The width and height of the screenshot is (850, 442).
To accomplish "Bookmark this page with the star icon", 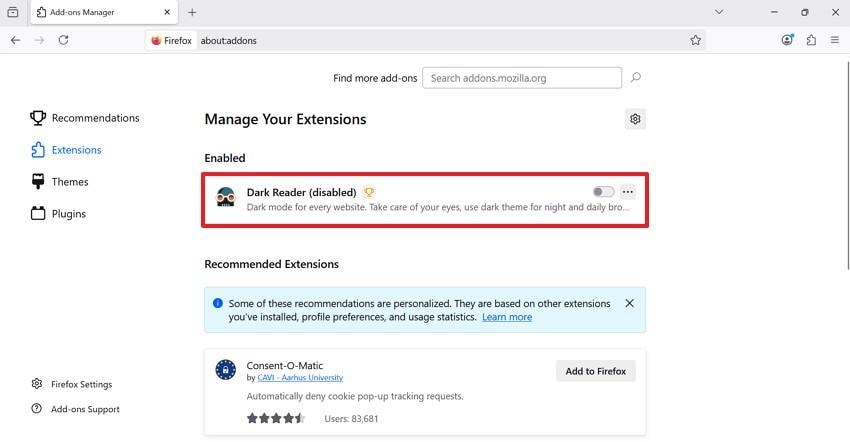I will [696, 40].
